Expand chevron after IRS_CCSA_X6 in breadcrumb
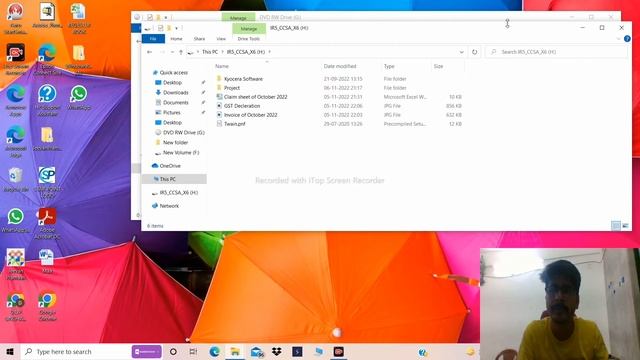The image size is (640, 360). click(269, 52)
